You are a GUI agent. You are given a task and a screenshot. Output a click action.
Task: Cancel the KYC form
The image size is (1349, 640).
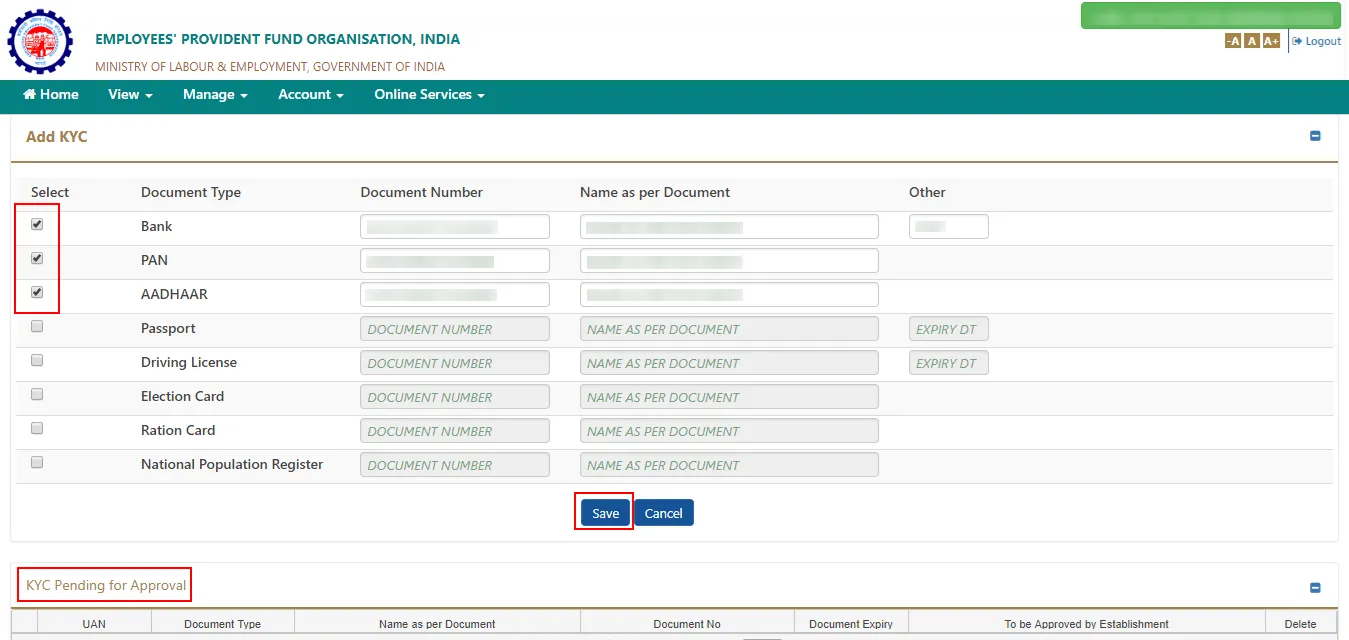pos(663,513)
